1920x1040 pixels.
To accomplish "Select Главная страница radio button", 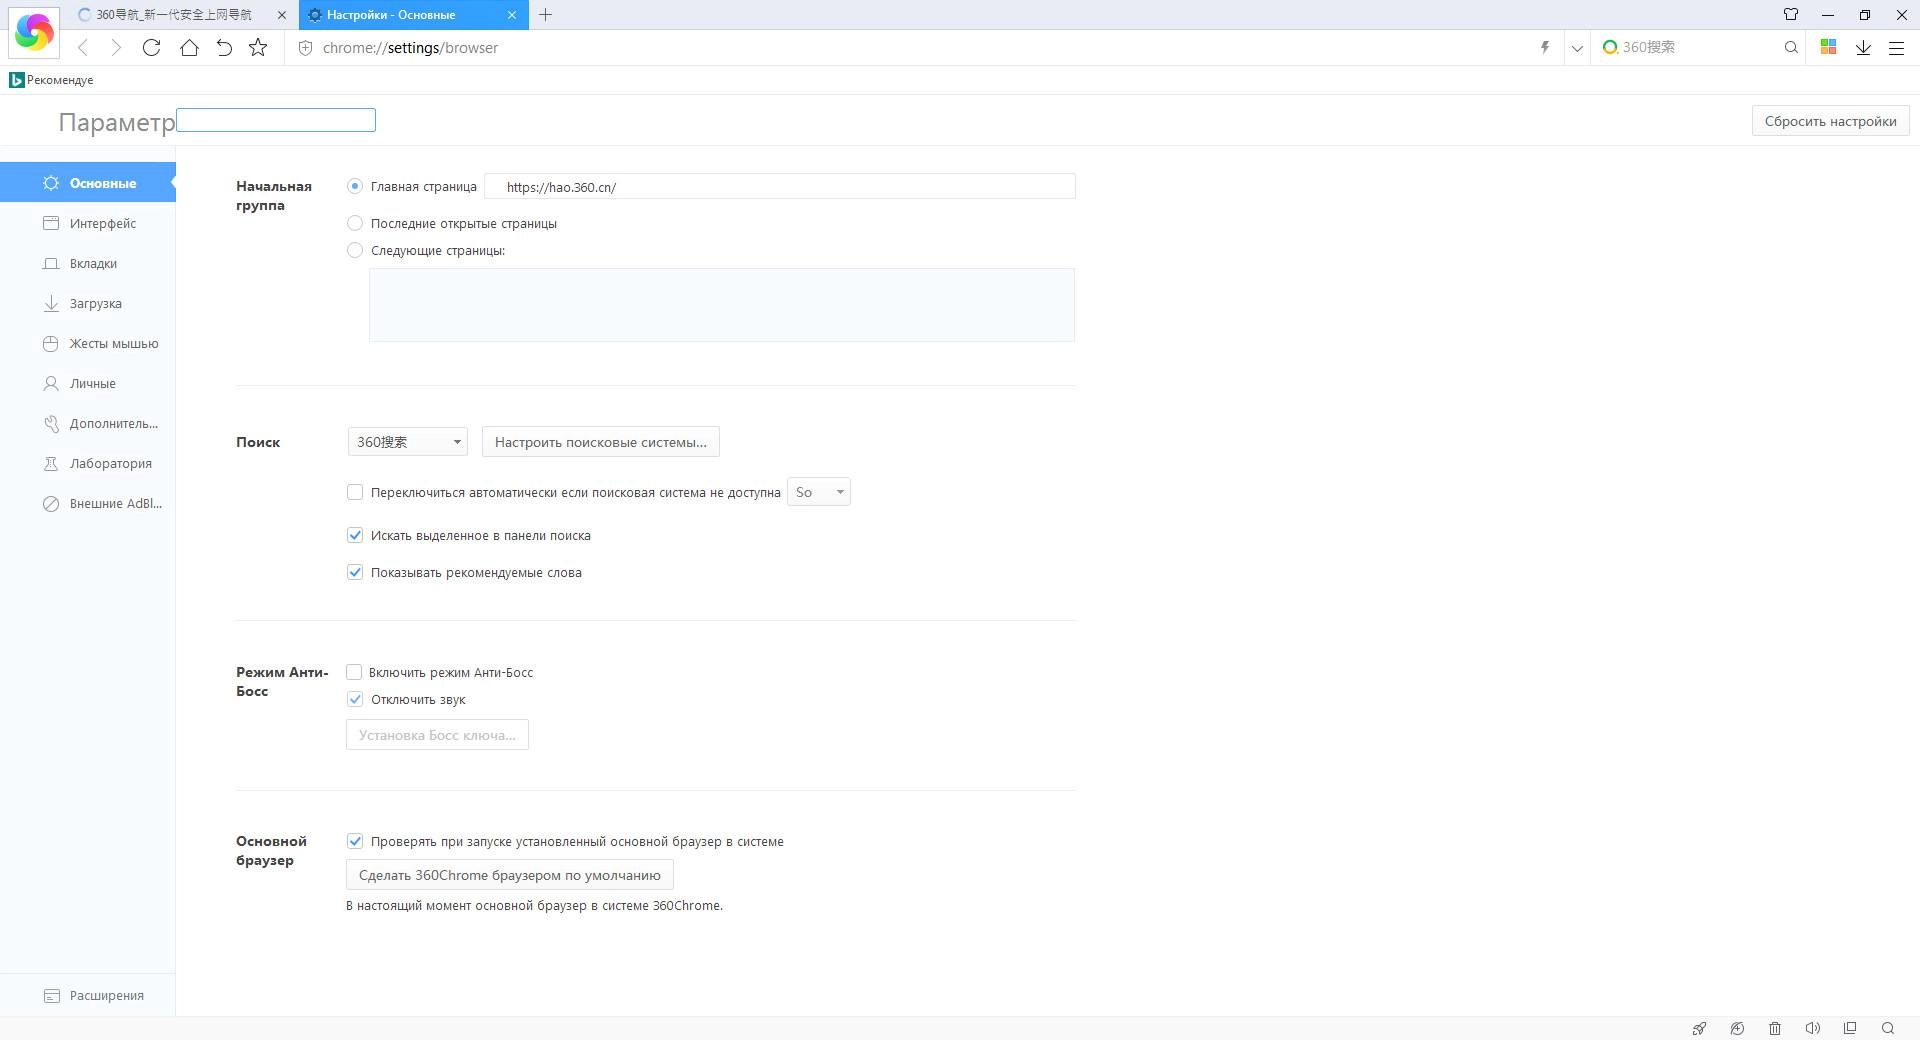I will pyautogui.click(x=355, y=186).
